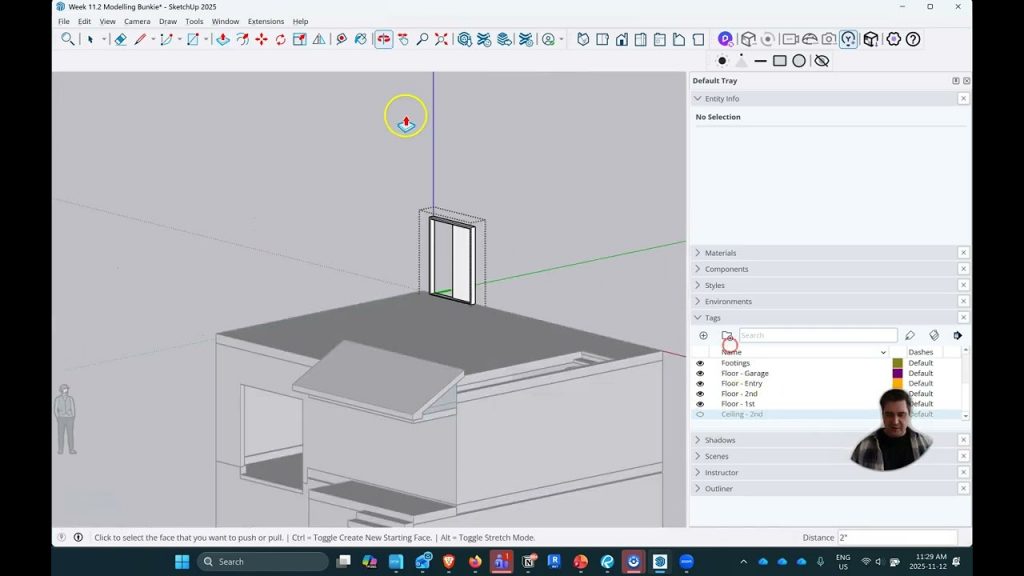Select the Push/Pull tool
Image resolution: width=1024 pixels, height=576 pixels.
tap(222, 39)
